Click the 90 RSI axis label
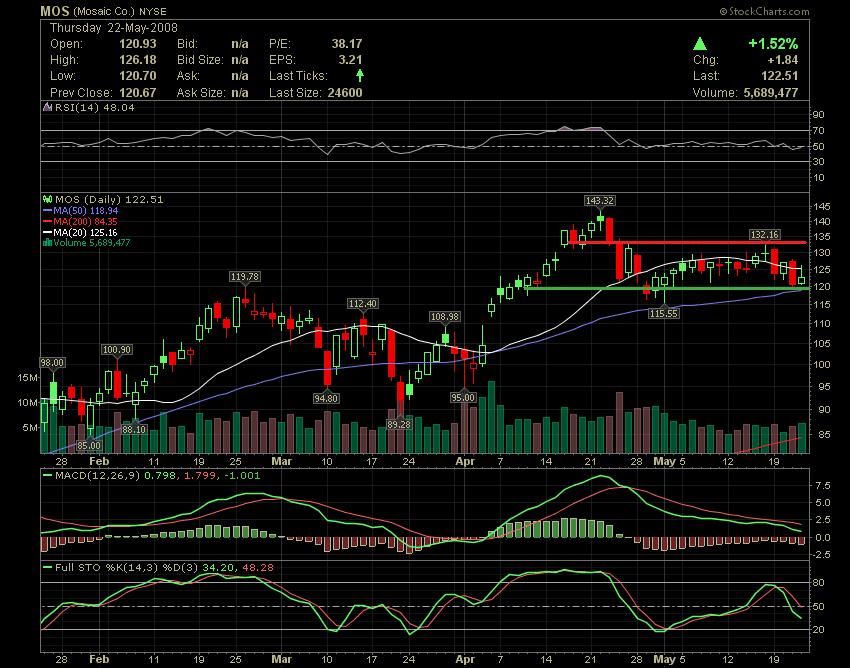 tap(819, 115)
